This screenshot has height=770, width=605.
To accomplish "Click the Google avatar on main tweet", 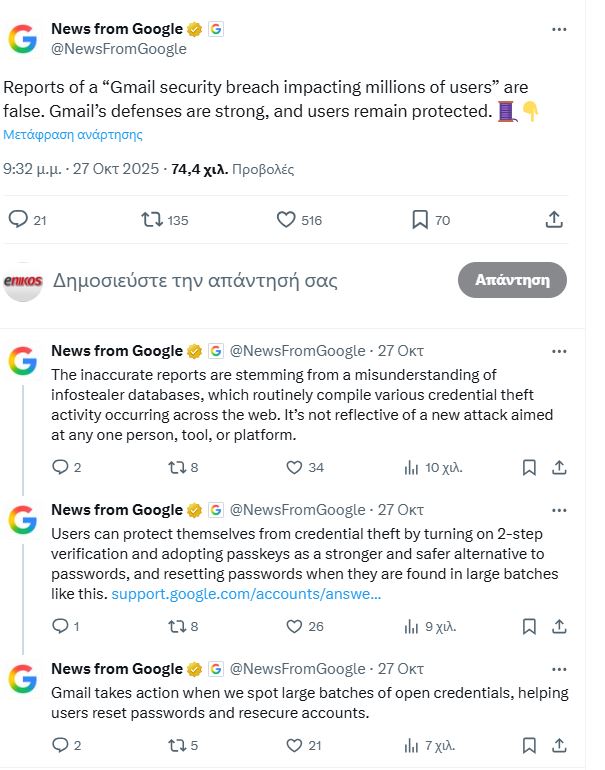I will pyautogui.click(x=23, y=39).
